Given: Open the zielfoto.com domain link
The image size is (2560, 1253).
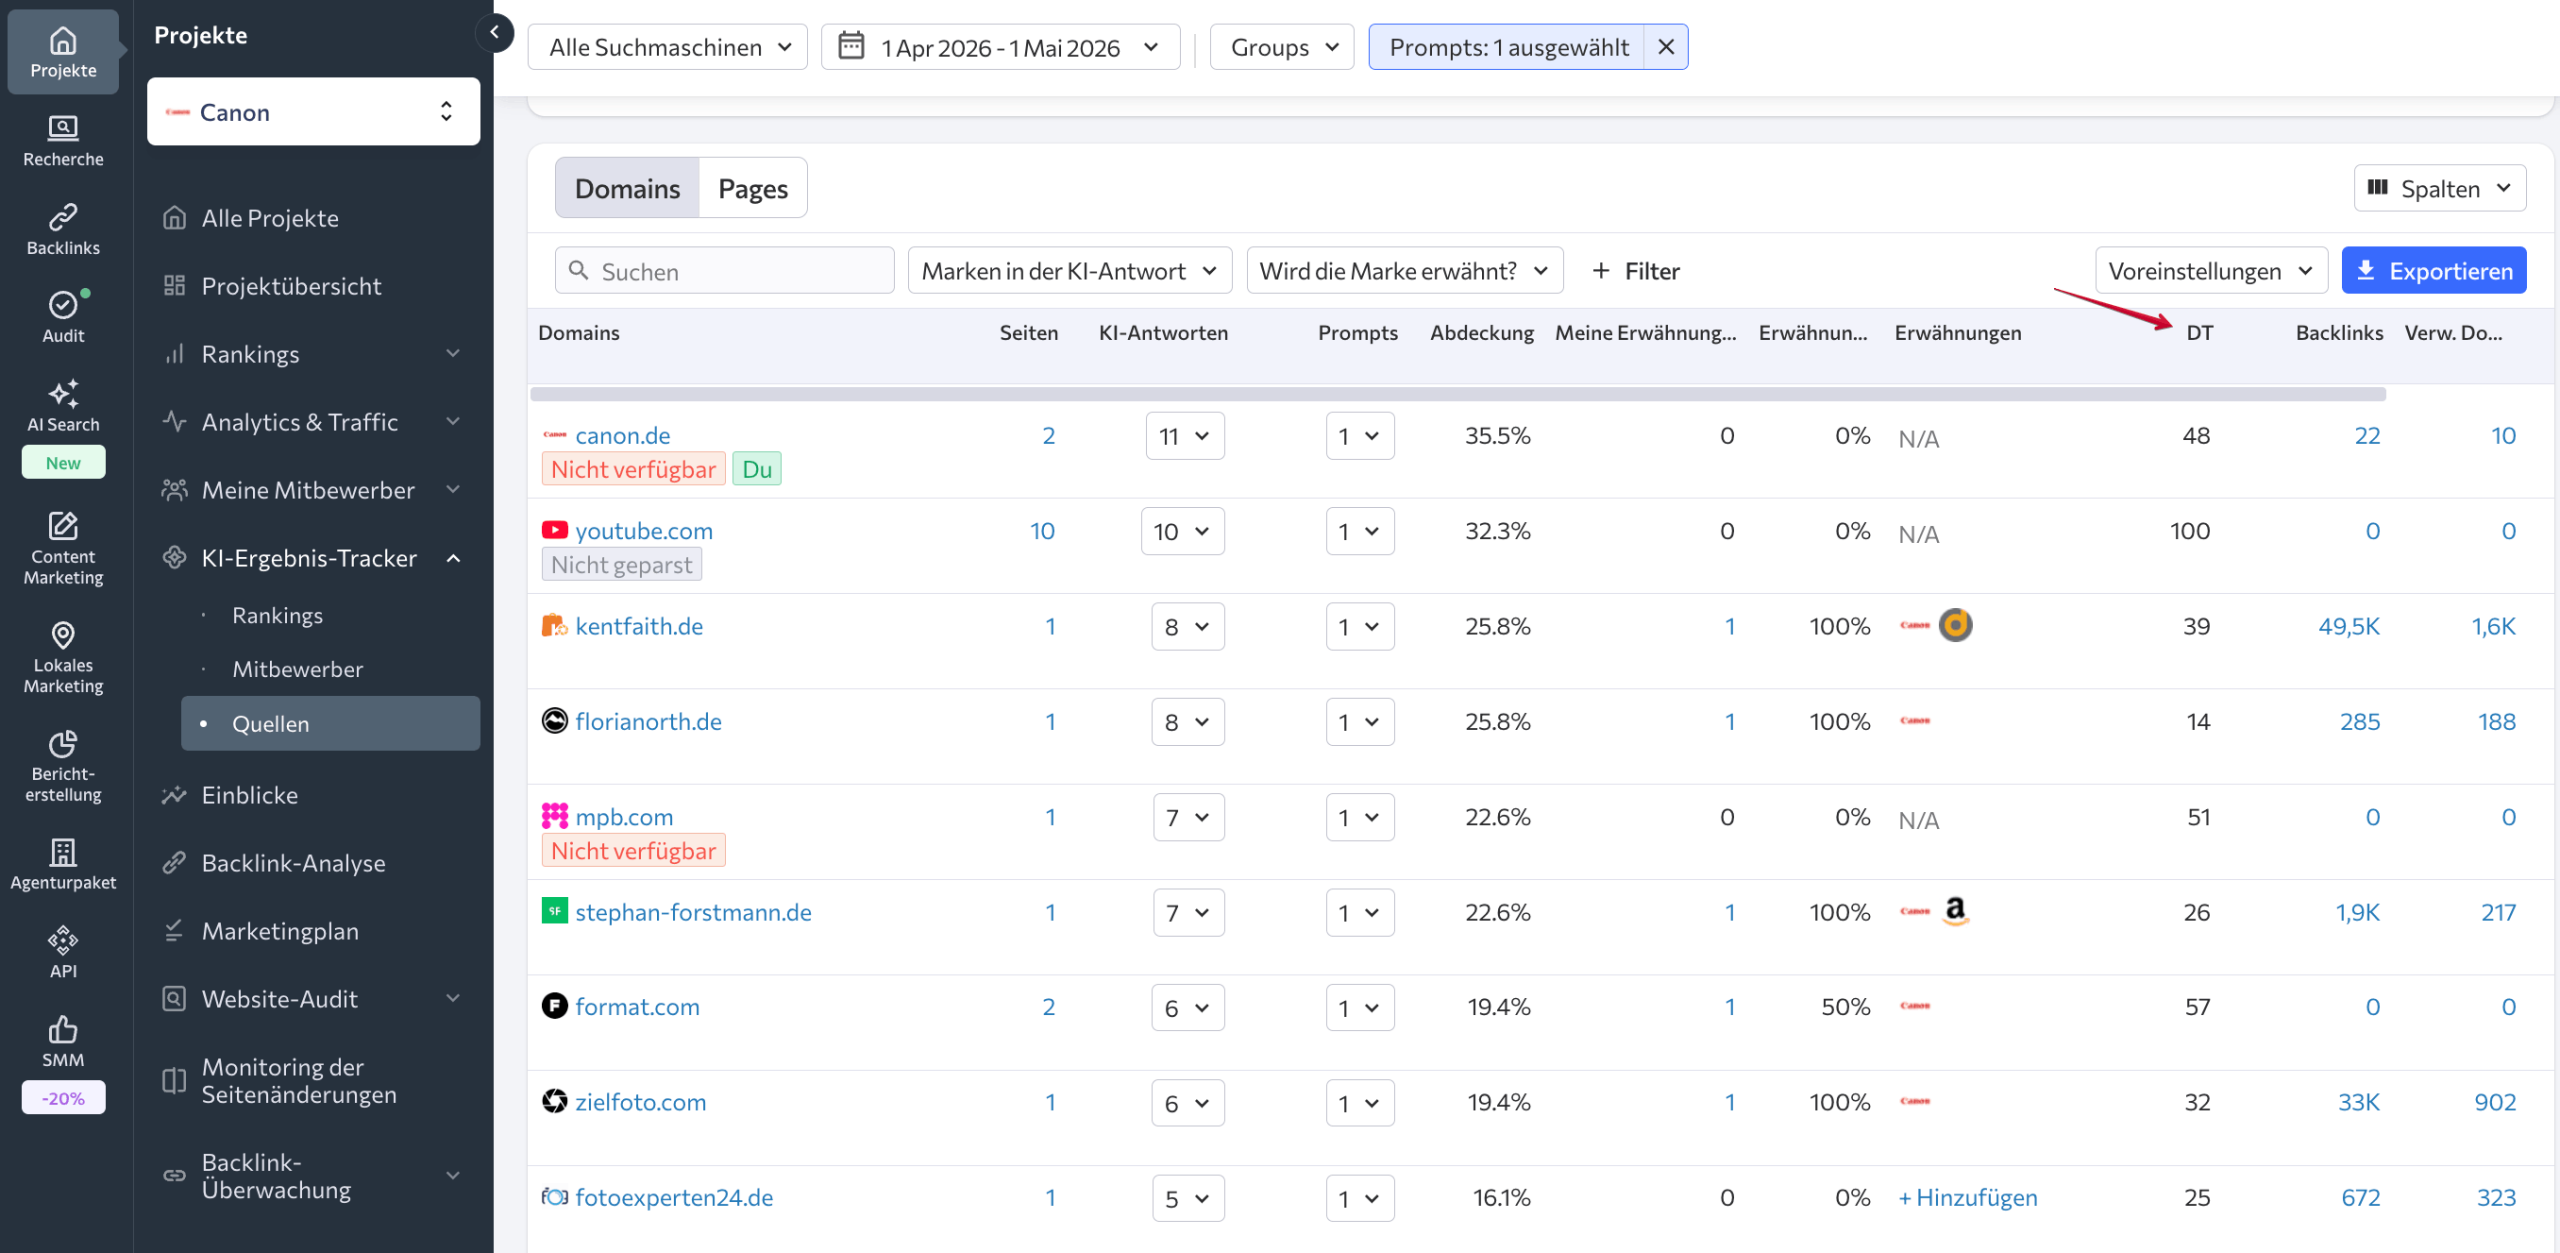Looking at the screenshot, I should click(x=640, y=1102).
